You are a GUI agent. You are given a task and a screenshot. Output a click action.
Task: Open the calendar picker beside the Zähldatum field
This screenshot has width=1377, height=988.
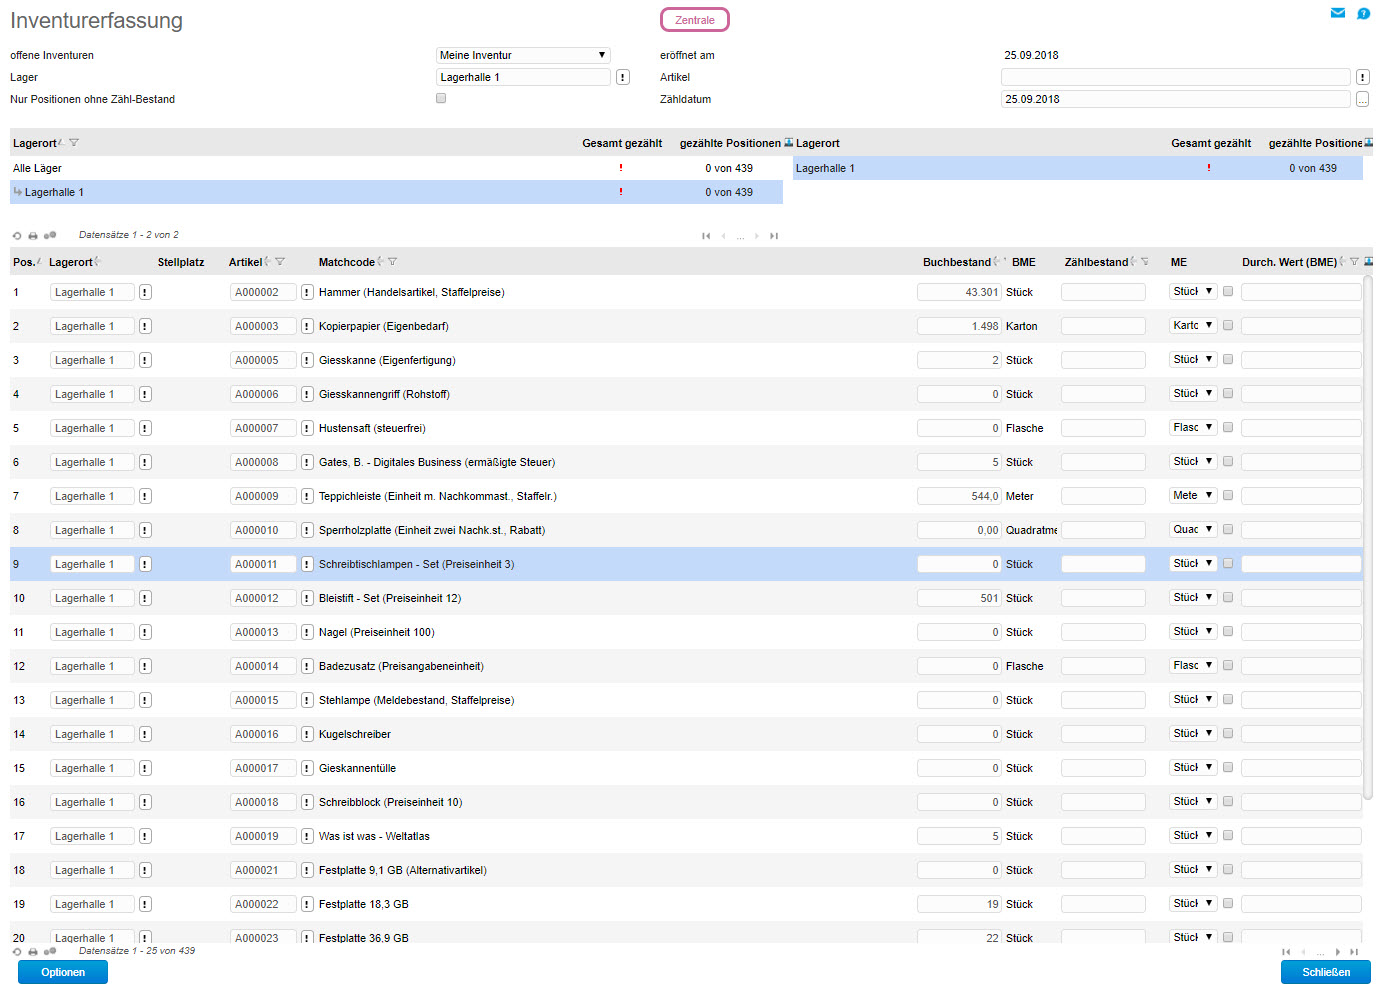(1362, 99)
